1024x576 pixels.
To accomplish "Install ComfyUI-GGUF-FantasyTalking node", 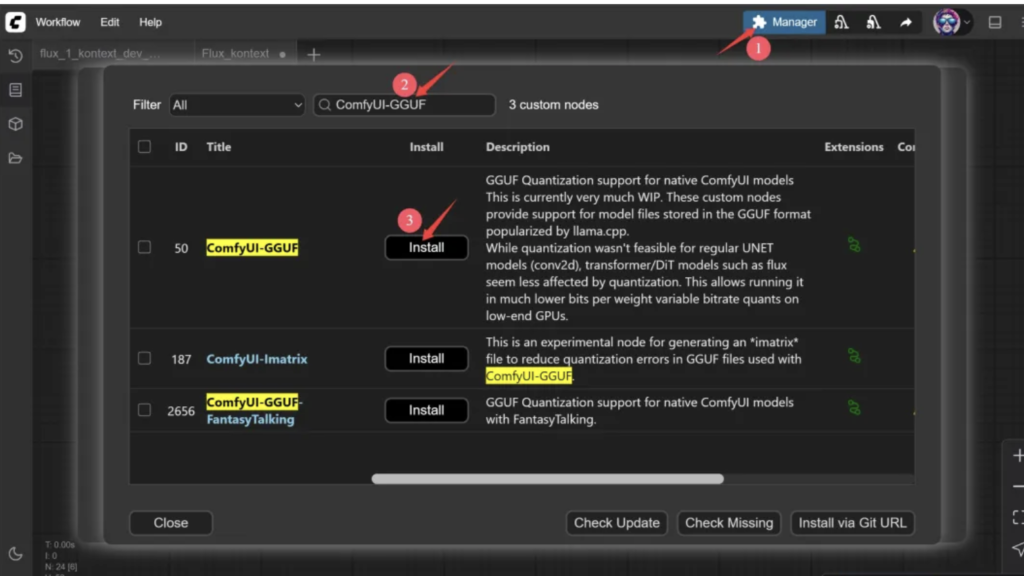I will (426, 410).
